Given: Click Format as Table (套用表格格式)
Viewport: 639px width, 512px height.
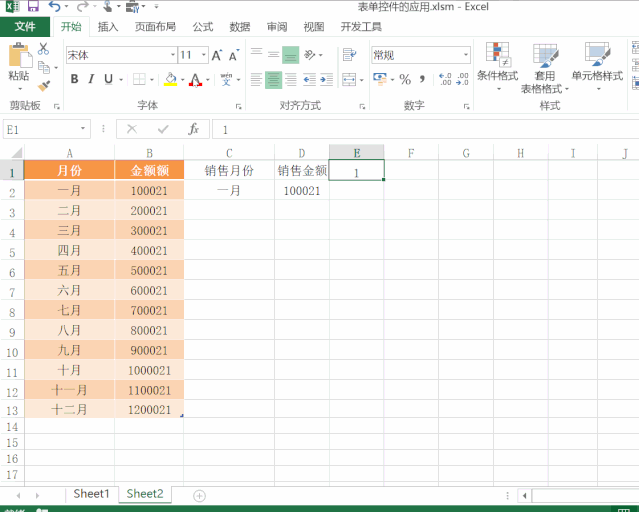Looking at the screenshot, I should tap(545, 66).
